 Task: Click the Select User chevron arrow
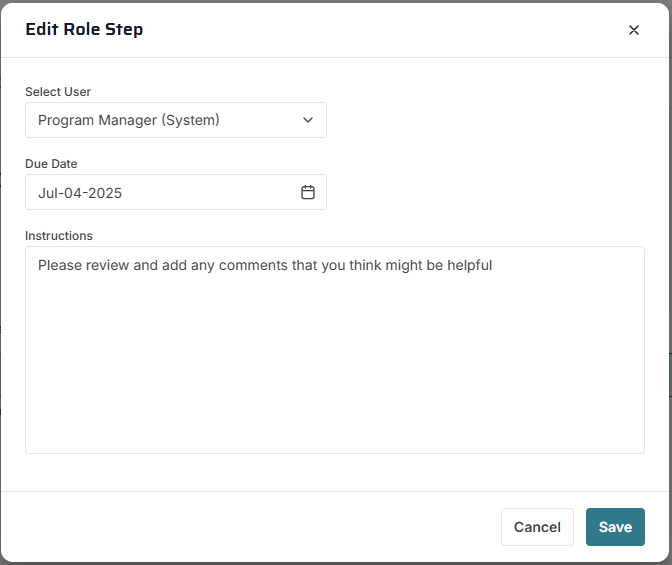[308, 120]
